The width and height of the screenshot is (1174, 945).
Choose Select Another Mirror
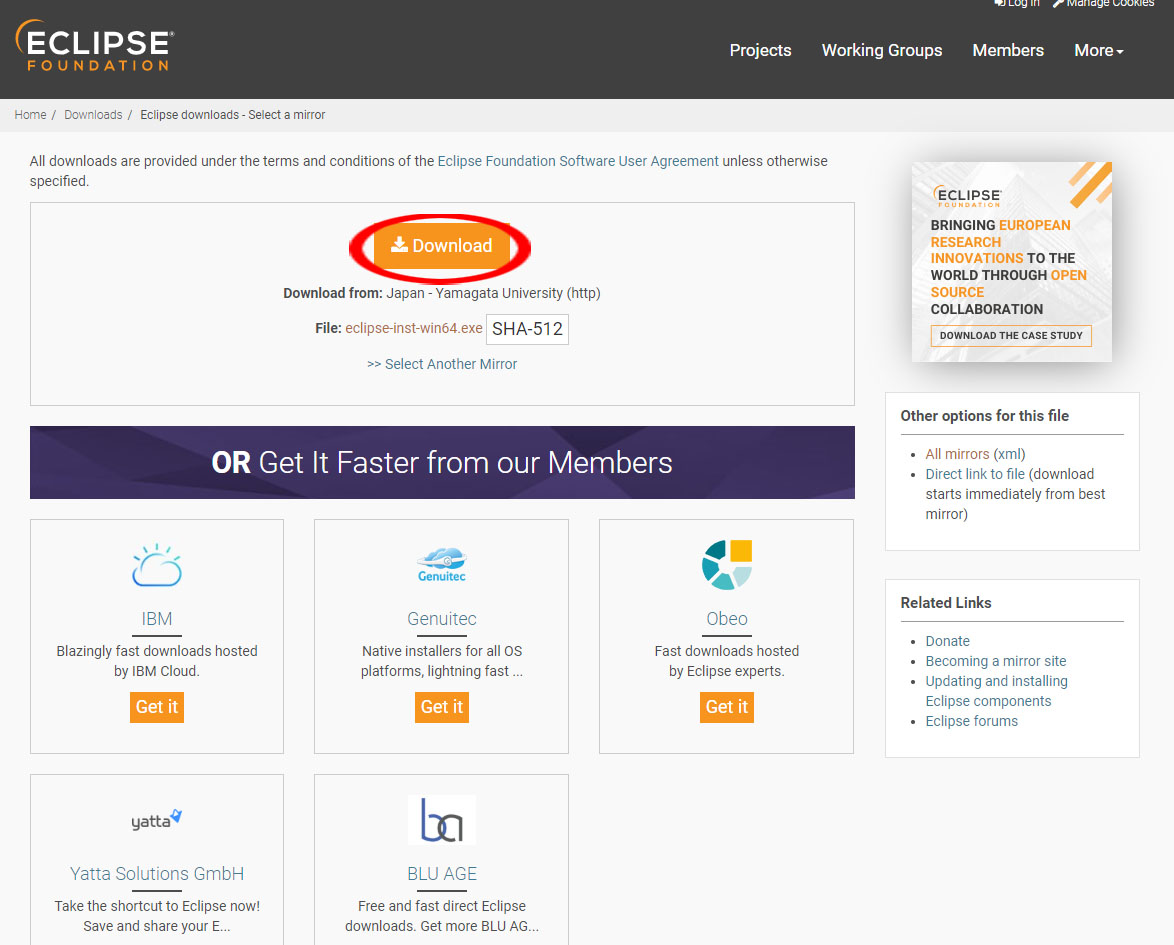coord(442,364)
